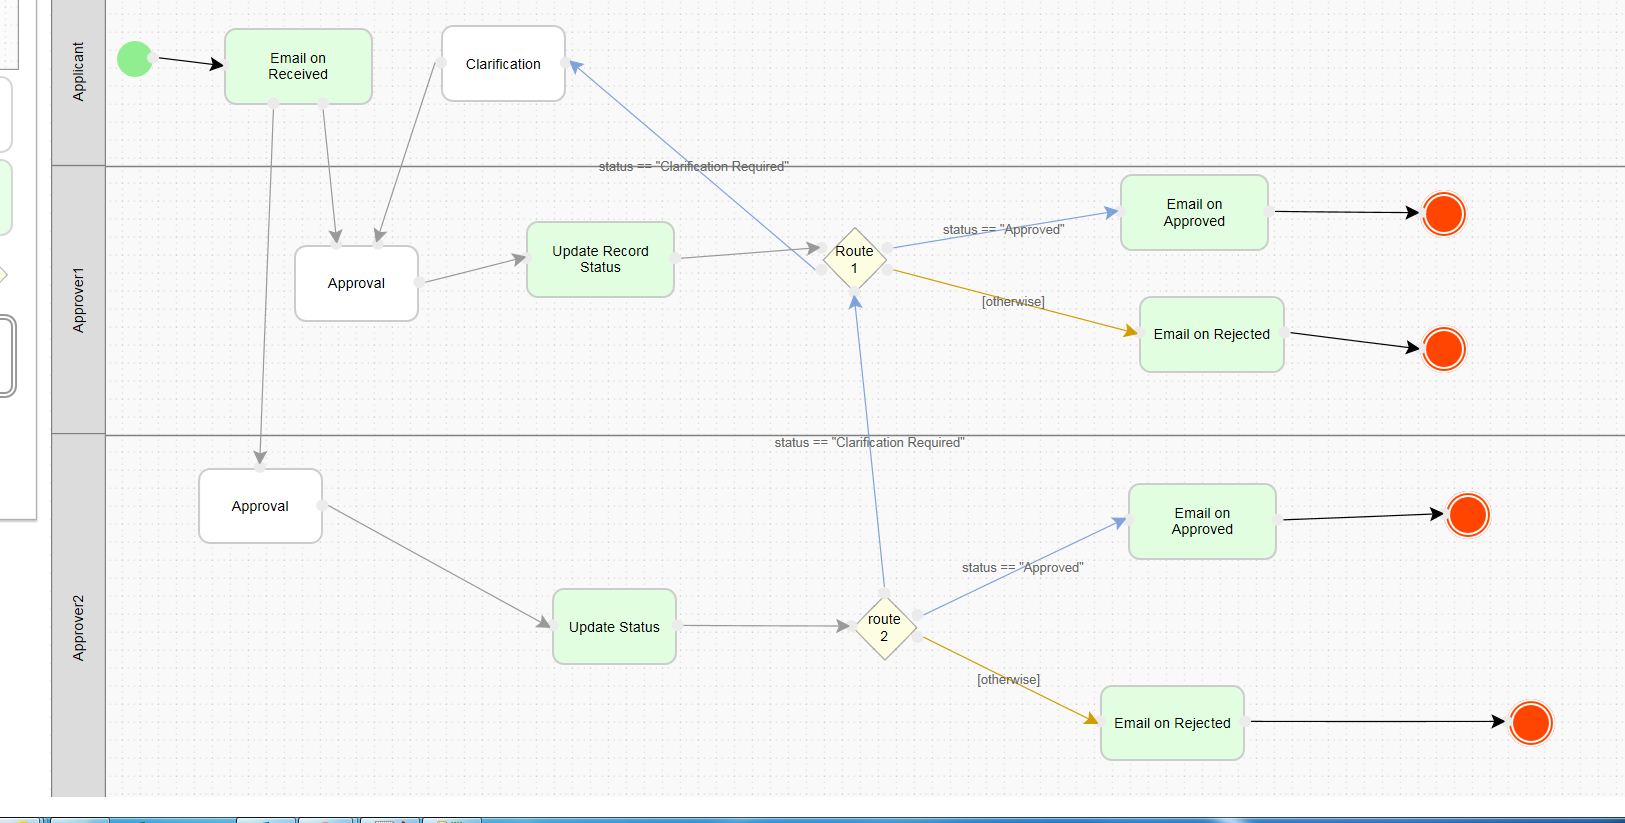Viewport: 1625px width, 823px height.
Task: Select the Approval activity in Approver1 lane
Action: [x=356, y=283]
